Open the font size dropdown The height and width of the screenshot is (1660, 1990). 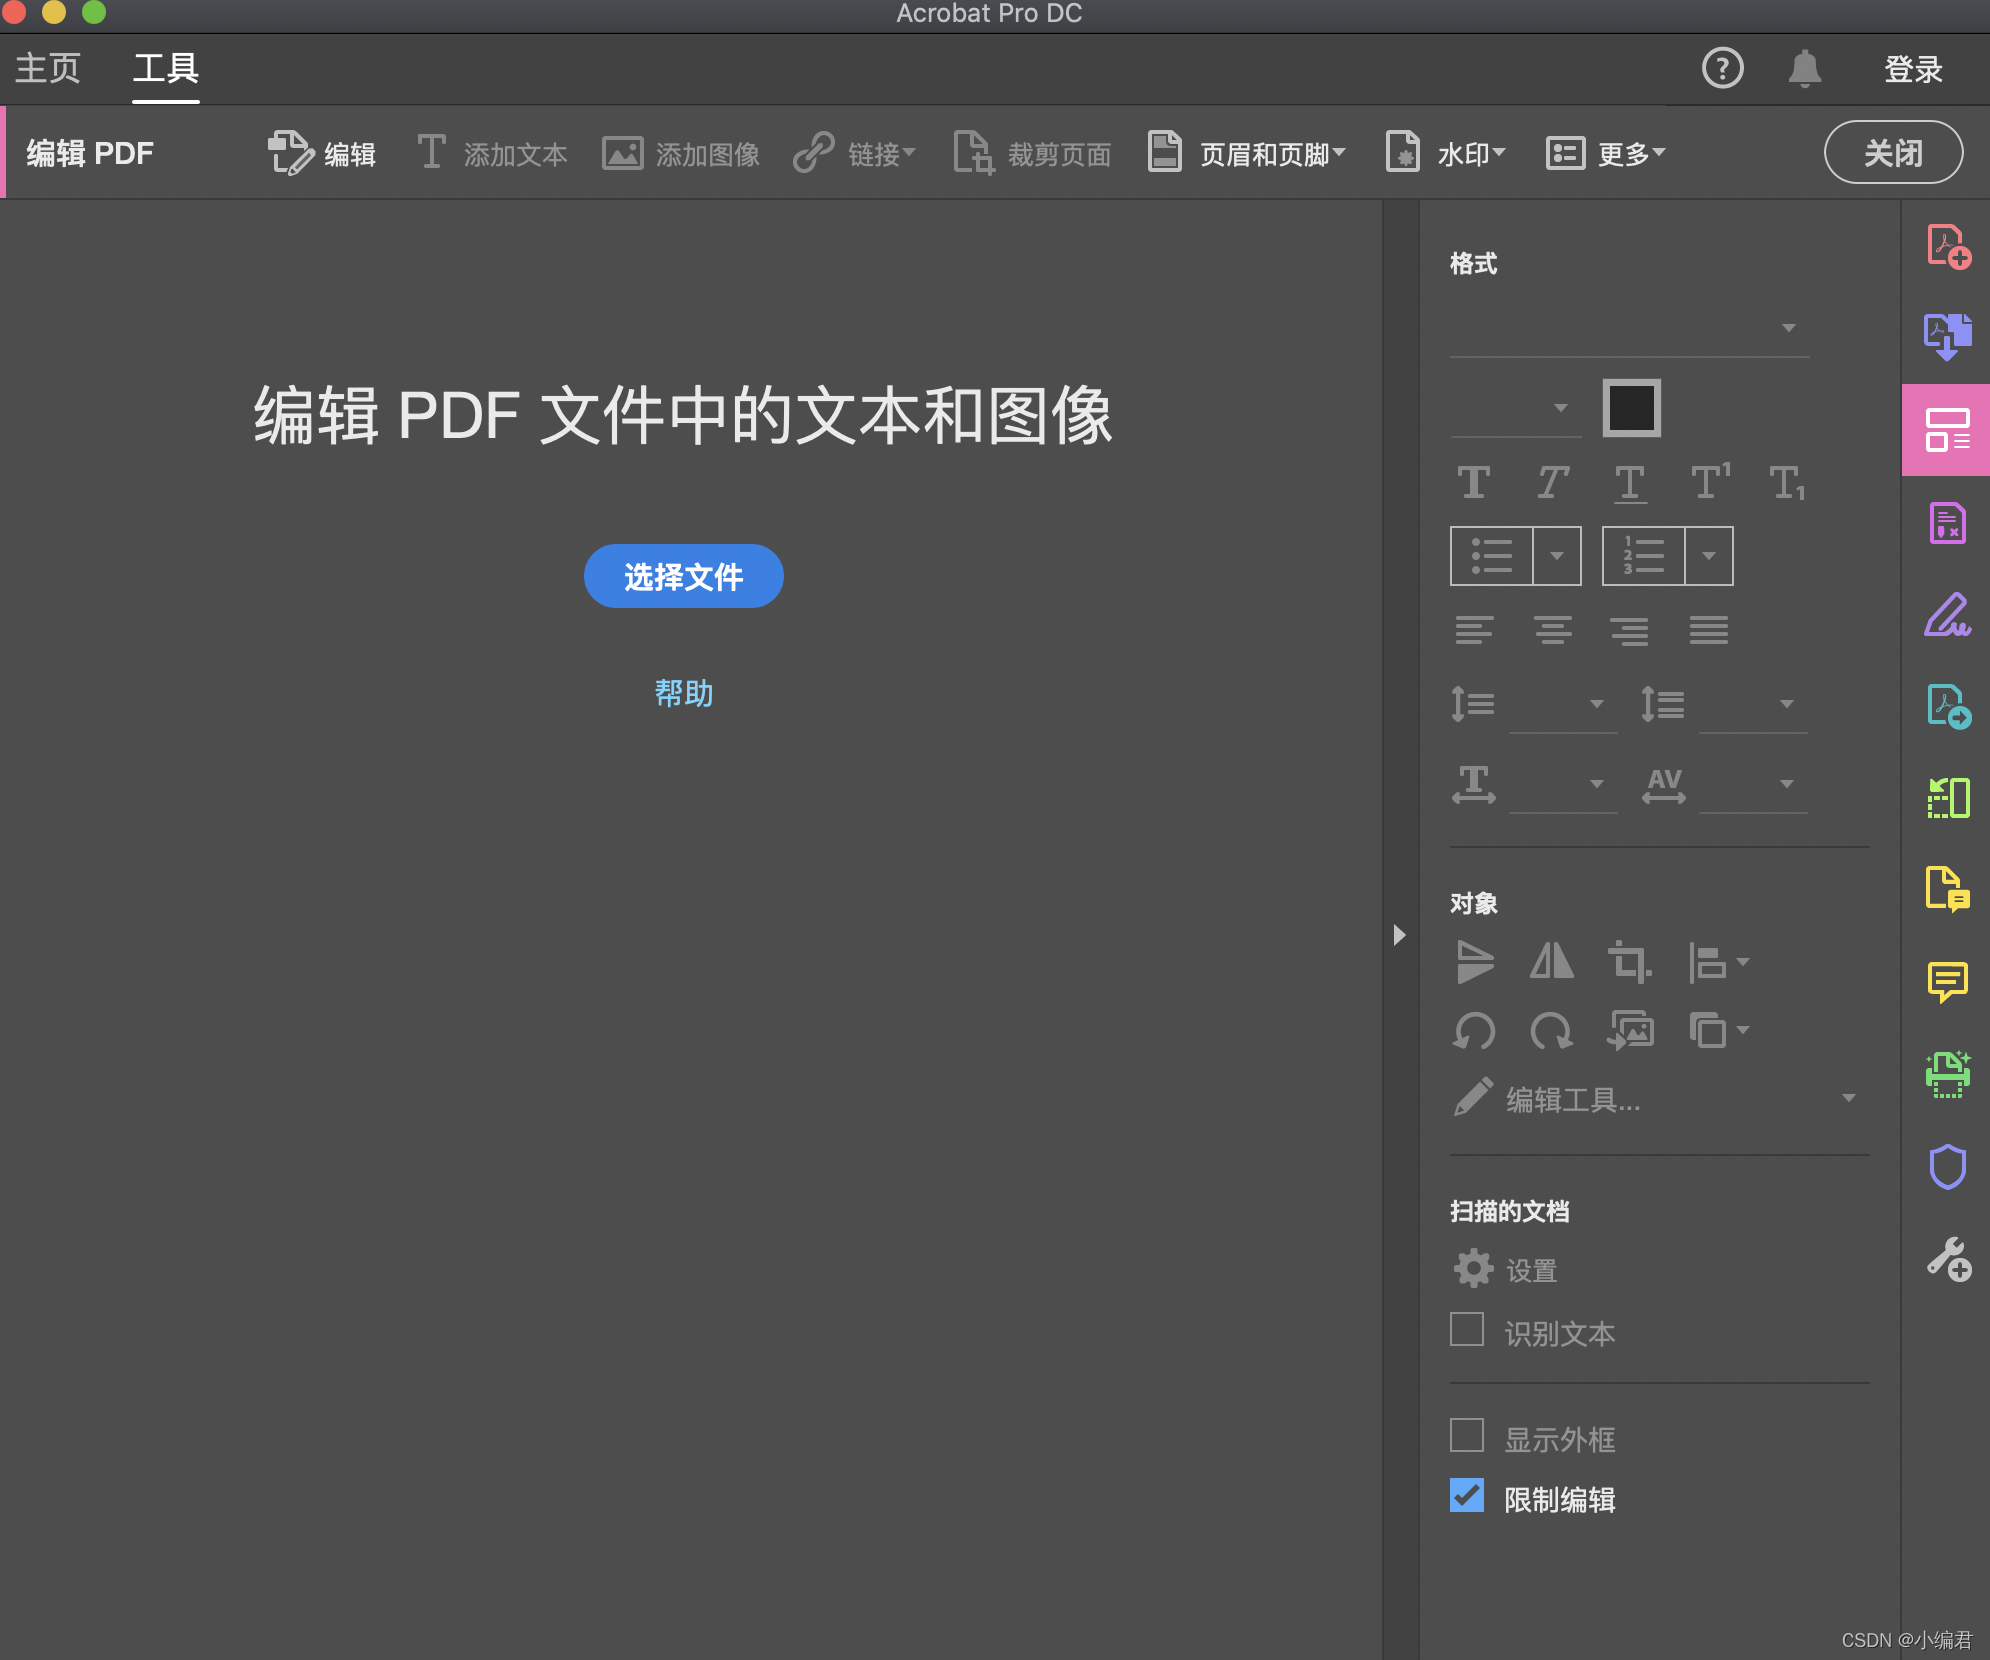(1516, 408)
